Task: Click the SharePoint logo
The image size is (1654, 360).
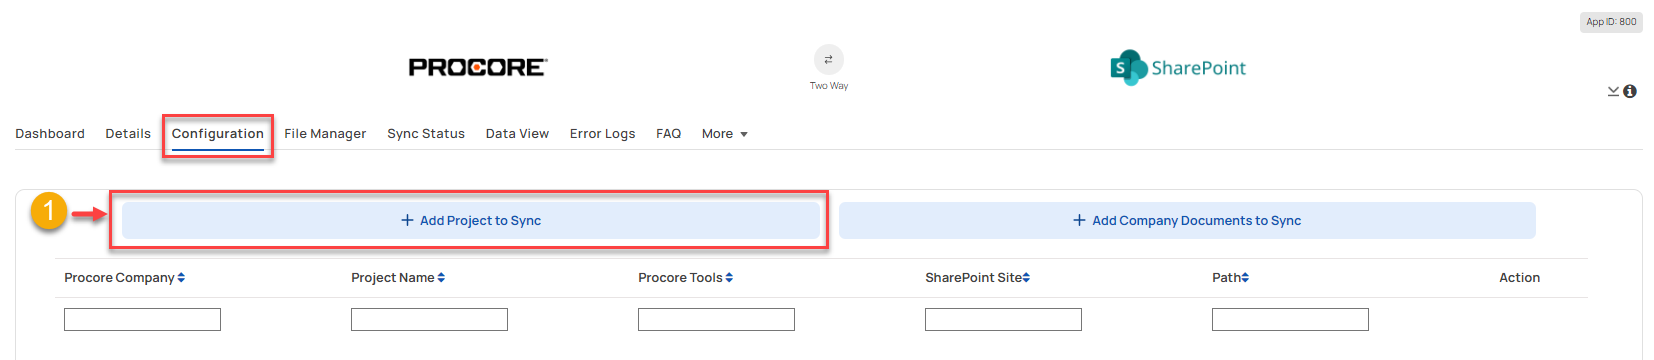Action: pyautogui.click(x=1178, y=68)
